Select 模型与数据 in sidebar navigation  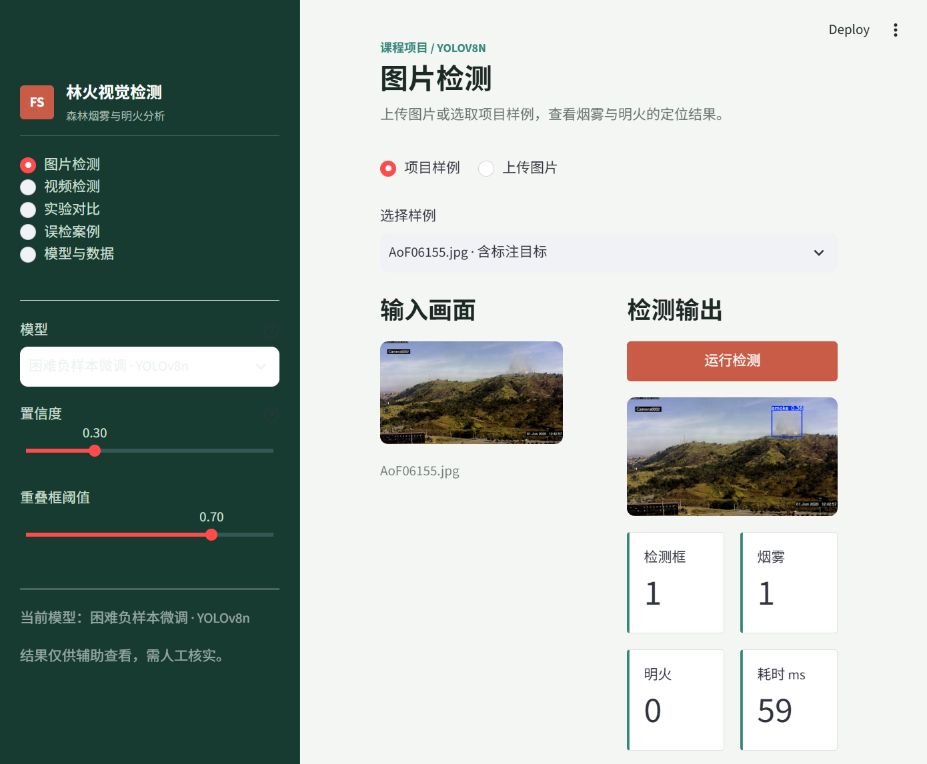click(x=67, y=254)
